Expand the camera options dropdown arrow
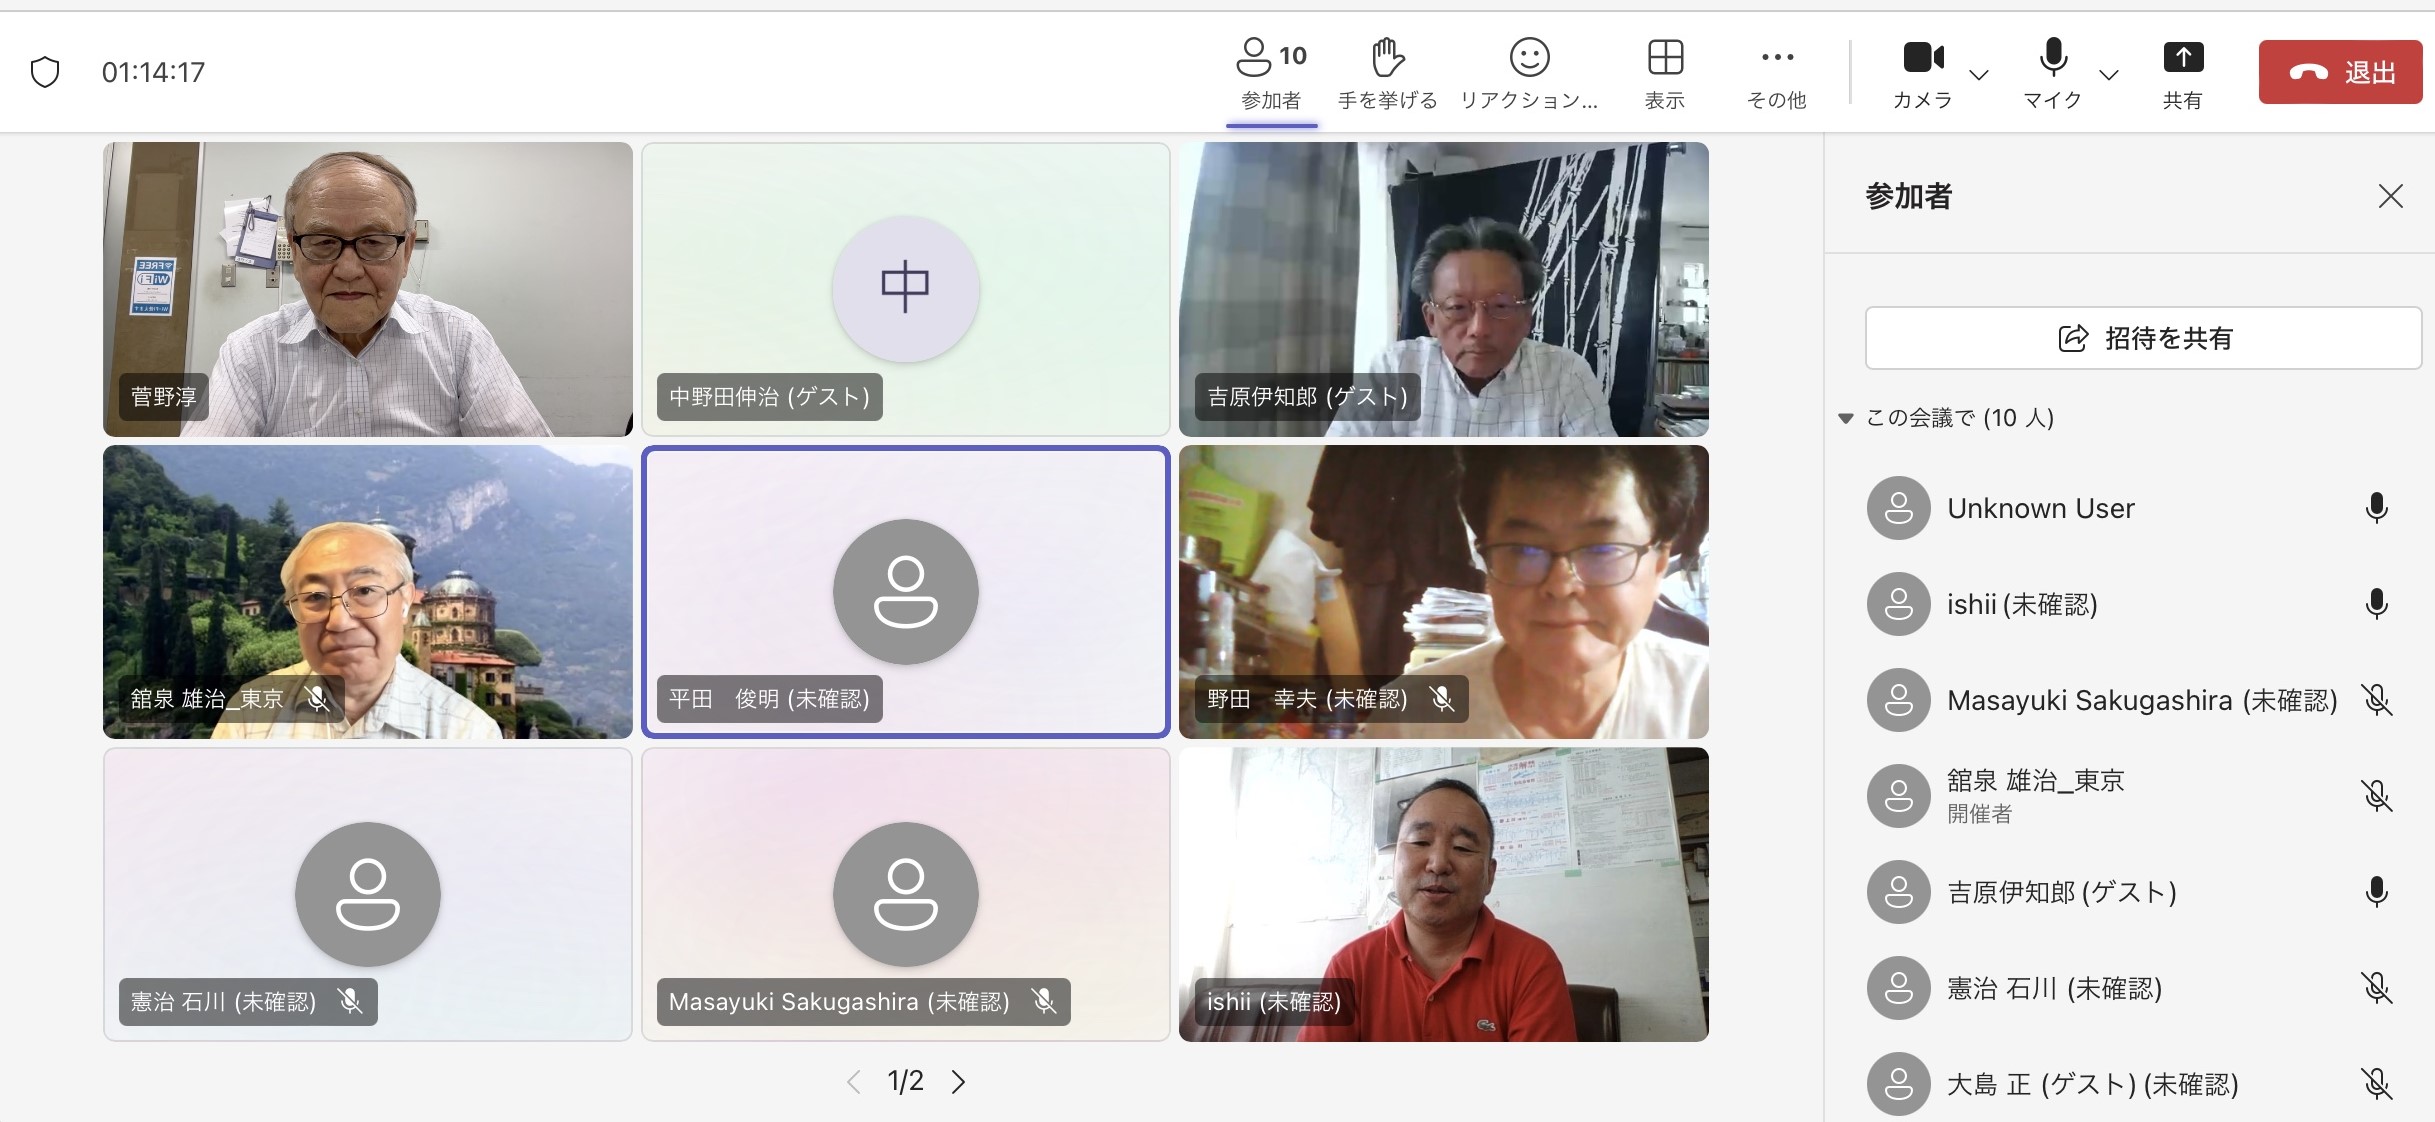The height and width of the screenshot is (1122, 2435). tap(1978, 74)
